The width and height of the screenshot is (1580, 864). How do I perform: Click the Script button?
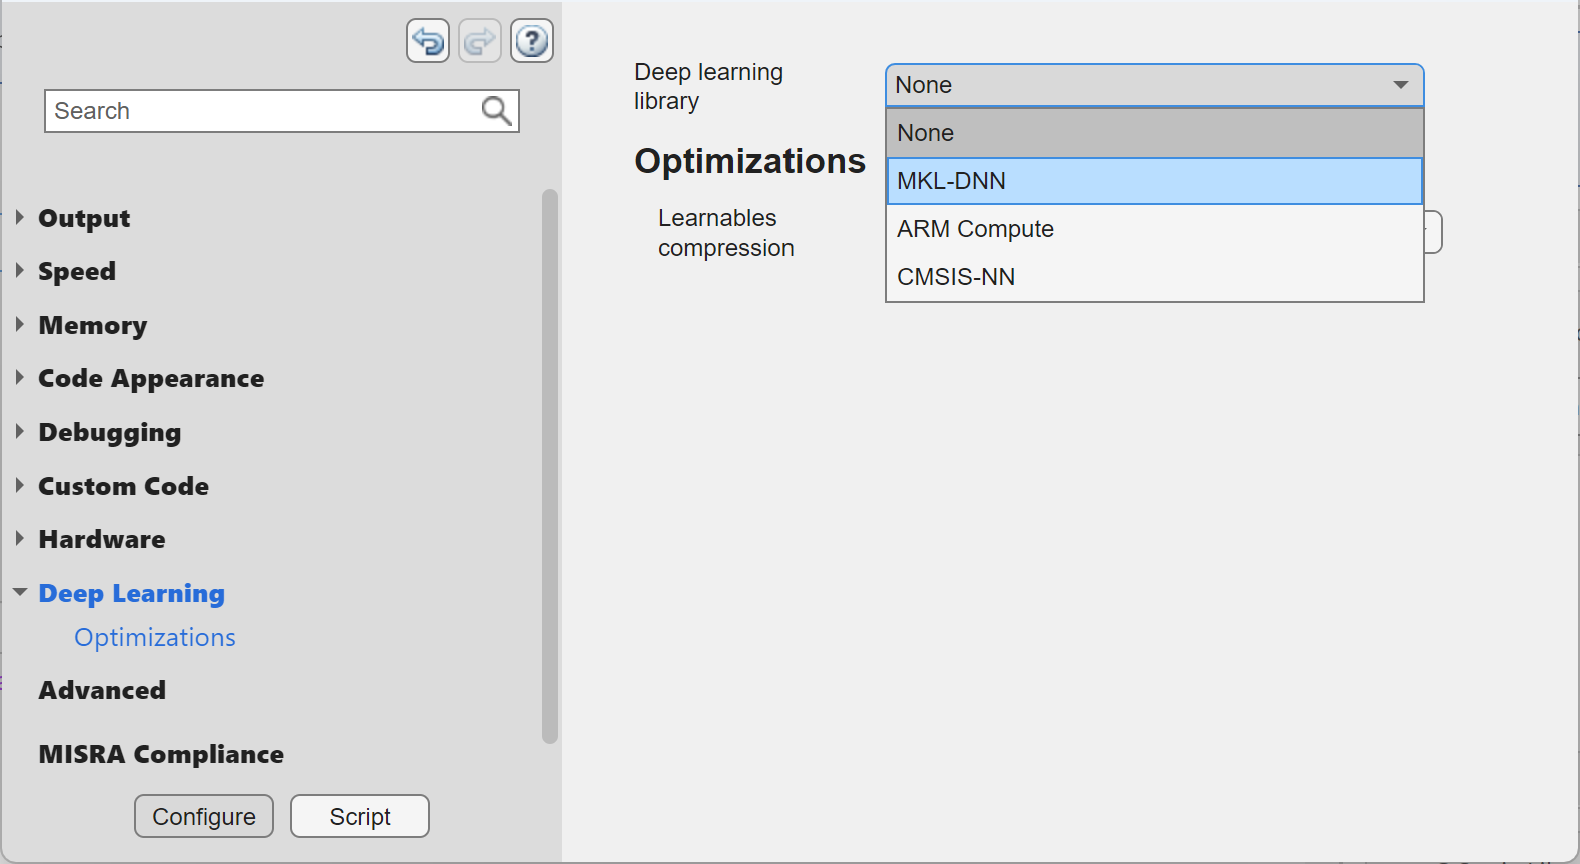(x=360, y=816)
